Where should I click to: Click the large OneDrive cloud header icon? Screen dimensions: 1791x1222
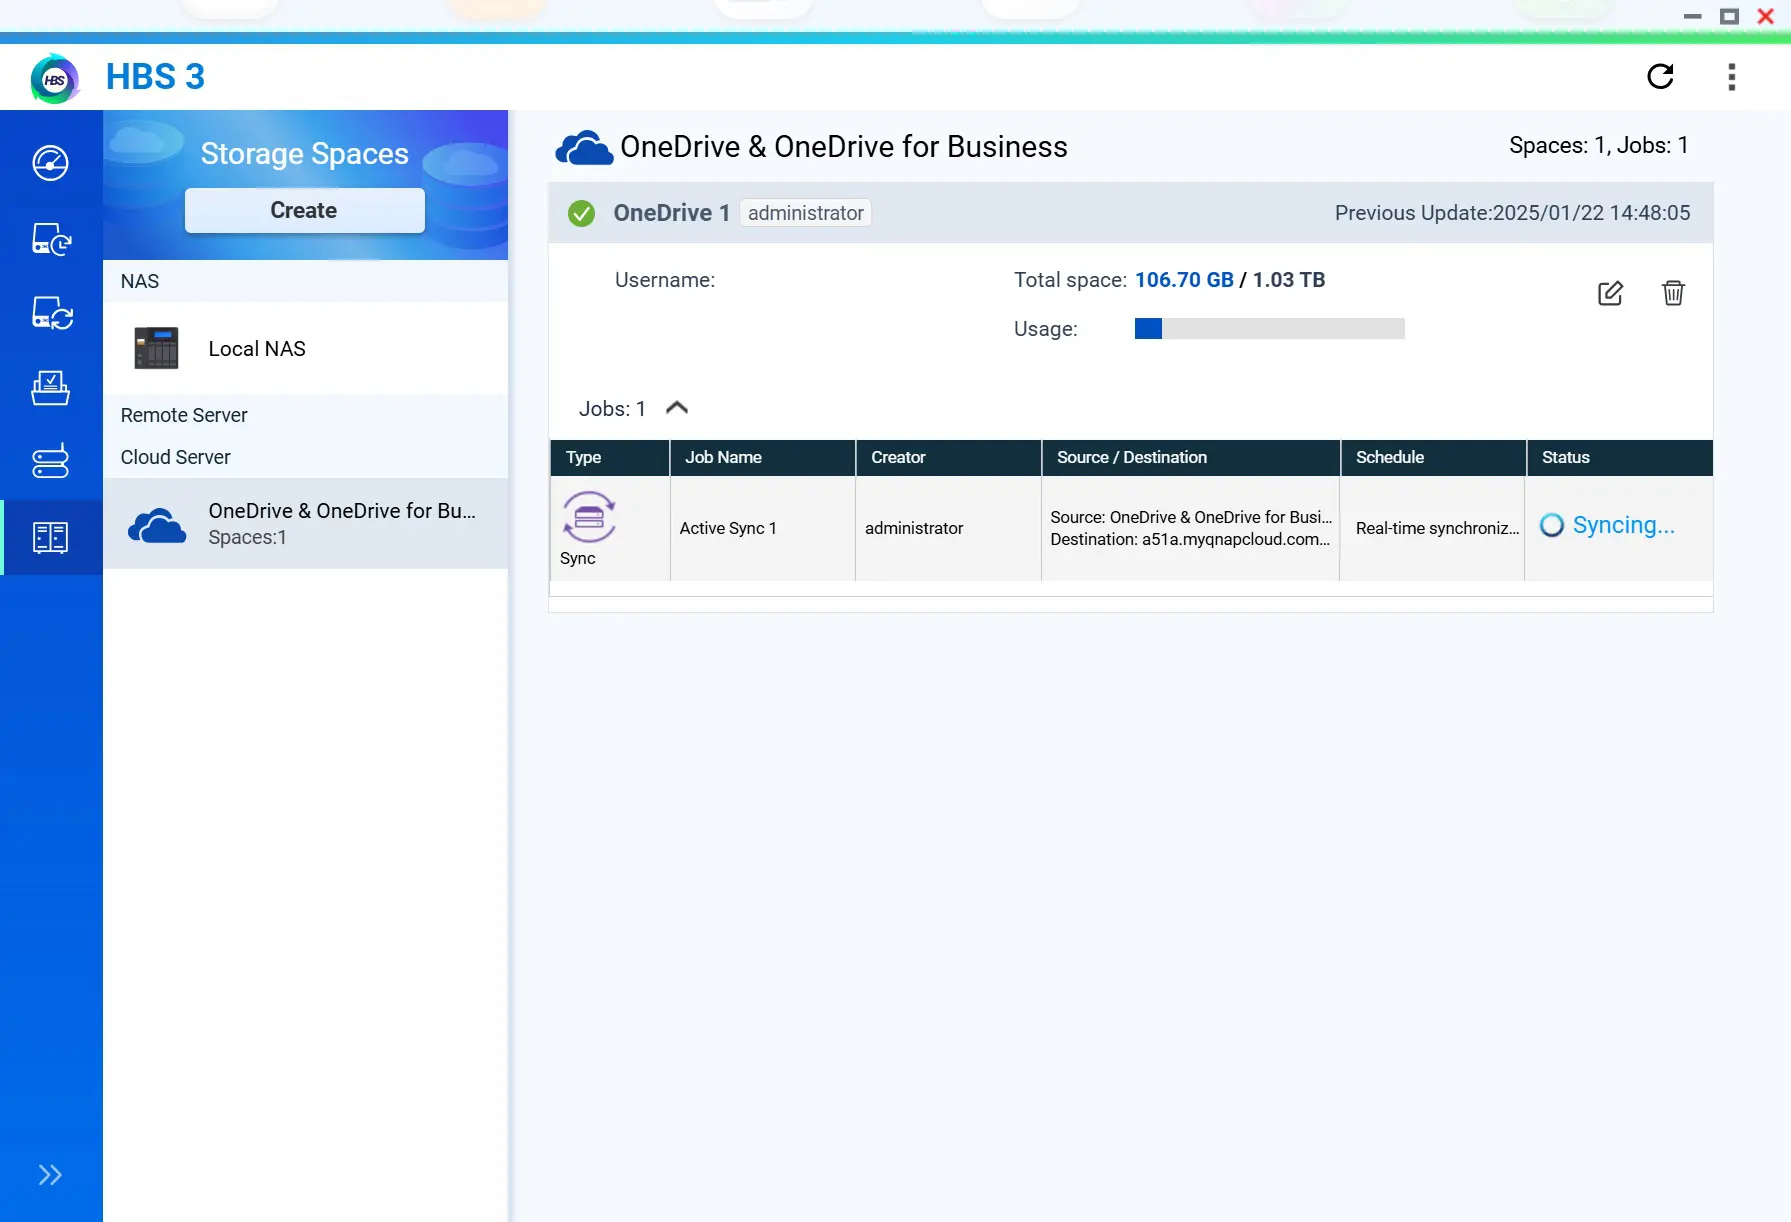tap(584, 148)
